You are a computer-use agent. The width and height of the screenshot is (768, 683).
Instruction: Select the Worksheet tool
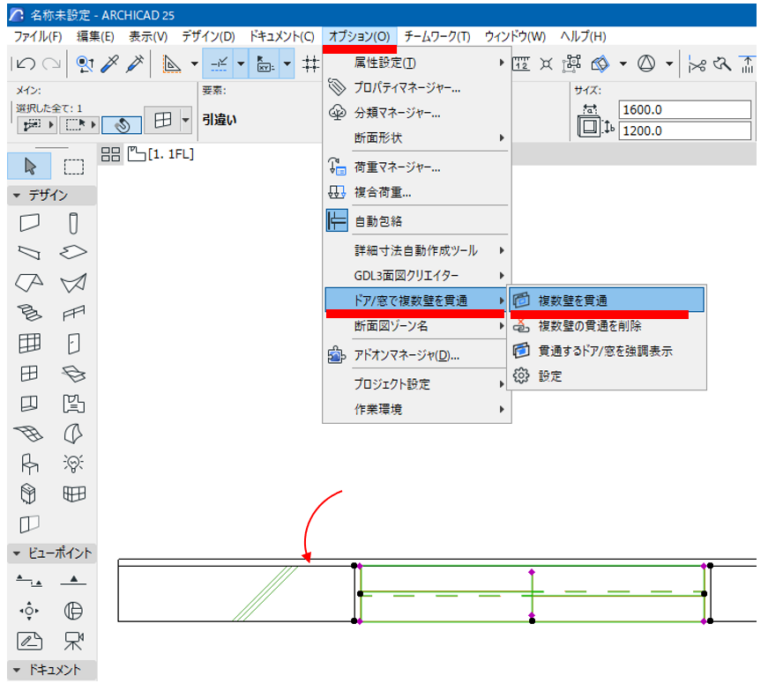[29, 640]
